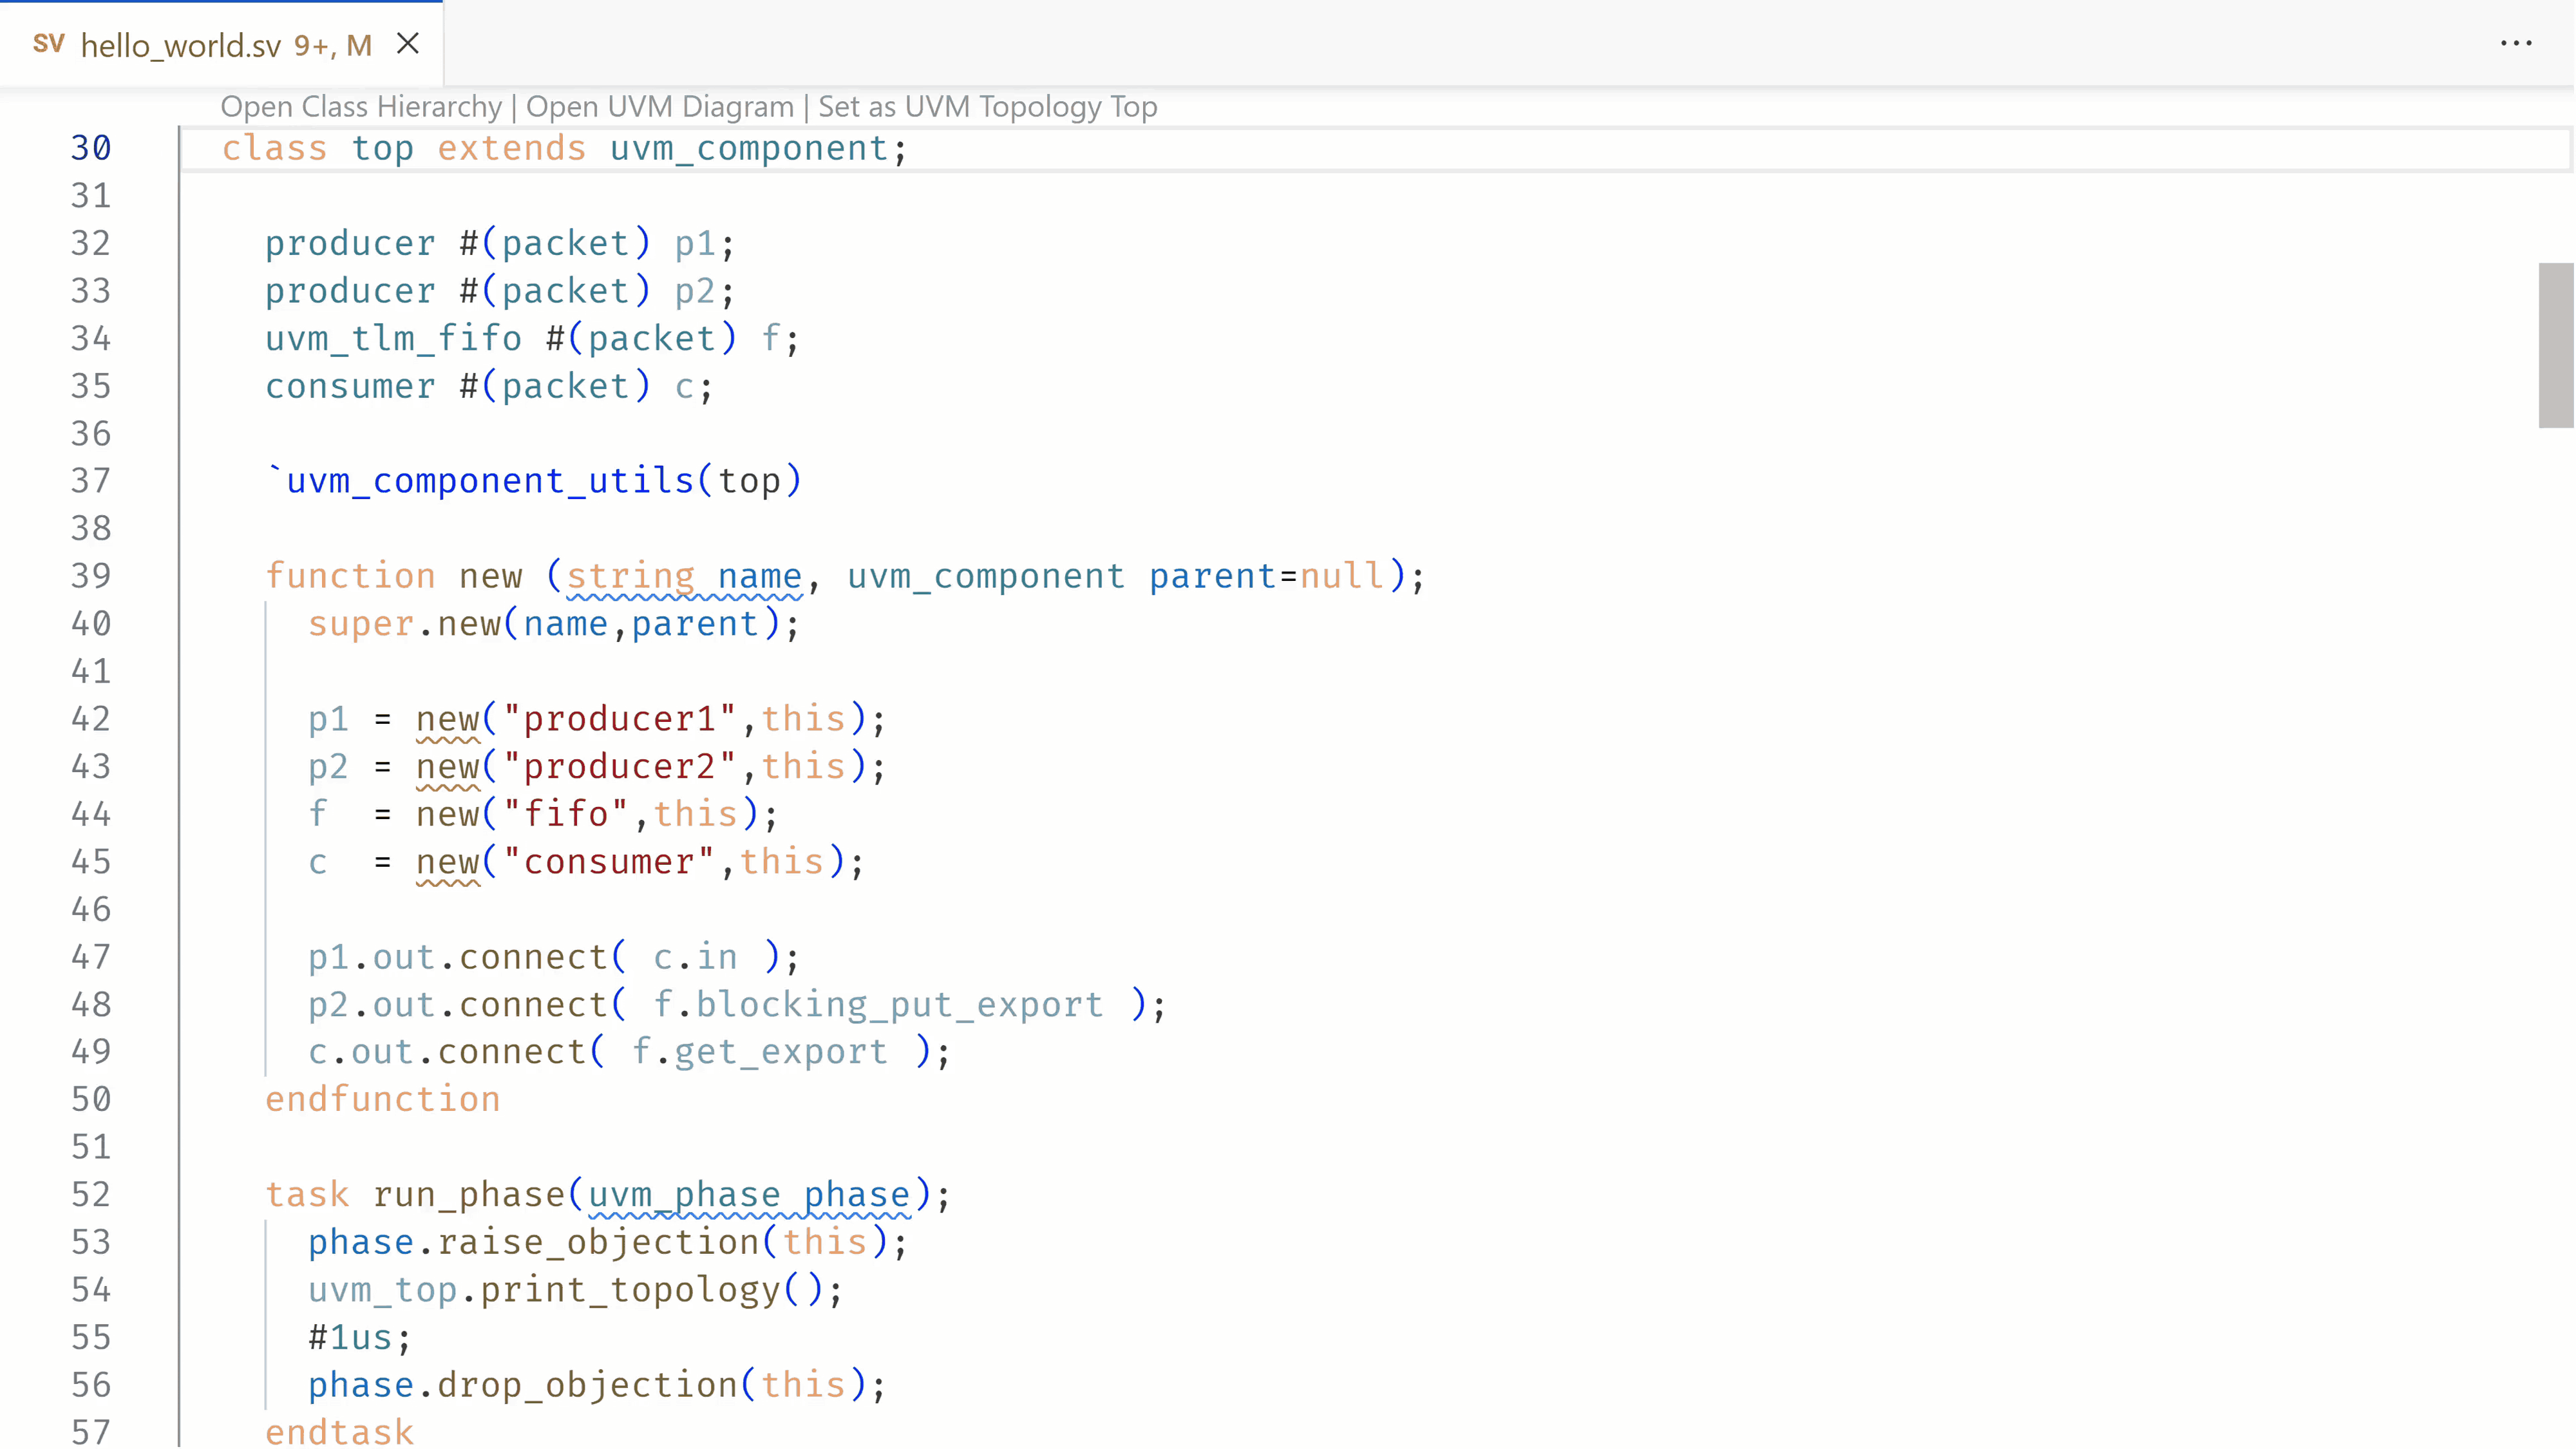2576x1449 pixels.
Task: Select the hello_world.sv editor tab
Action: point(221,44)
